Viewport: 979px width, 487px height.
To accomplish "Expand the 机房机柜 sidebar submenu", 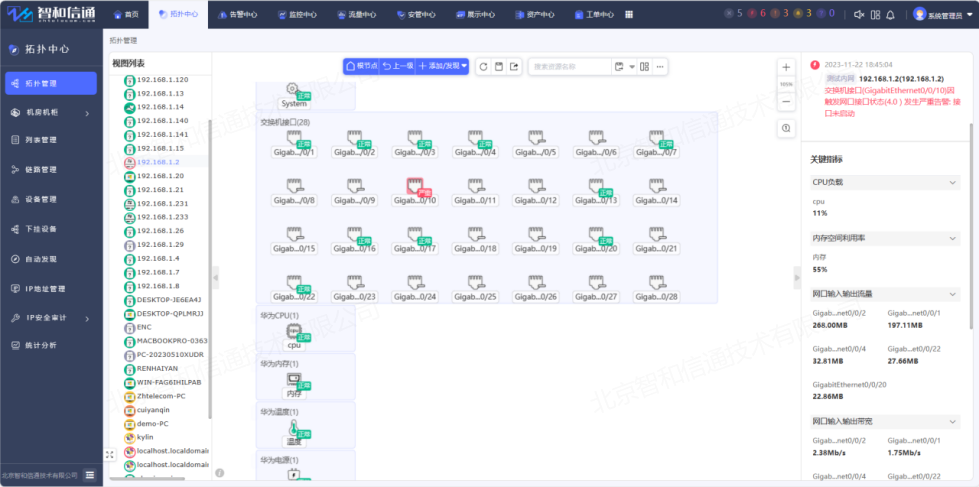I will 87,113.
